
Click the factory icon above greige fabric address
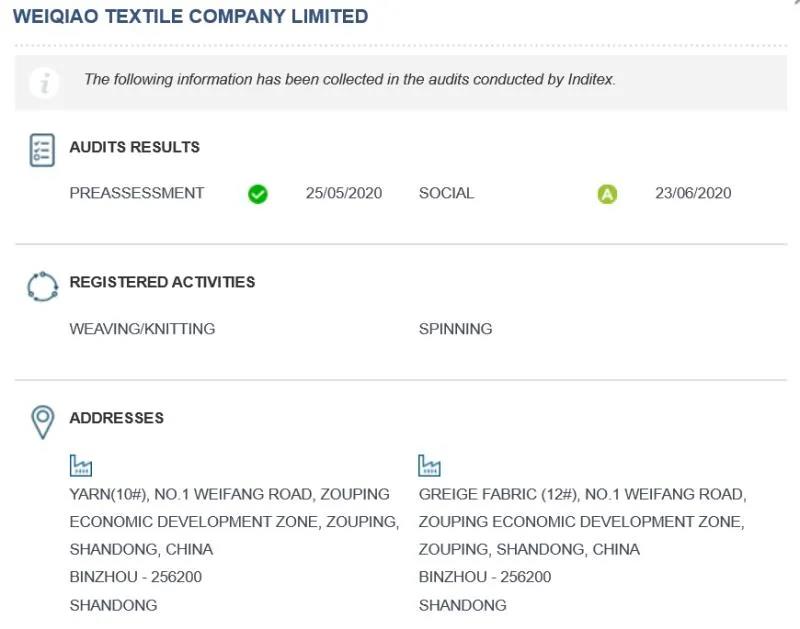429,465
